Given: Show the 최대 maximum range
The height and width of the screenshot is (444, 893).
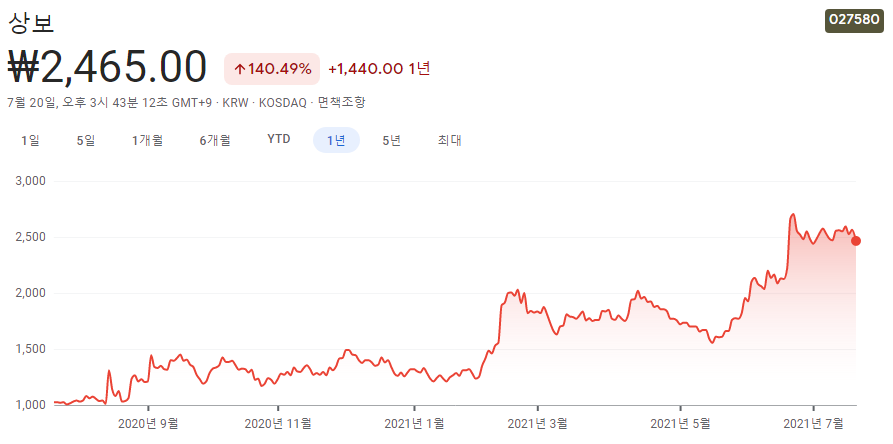Looking at the screenshot, I should tap(449, 140).
